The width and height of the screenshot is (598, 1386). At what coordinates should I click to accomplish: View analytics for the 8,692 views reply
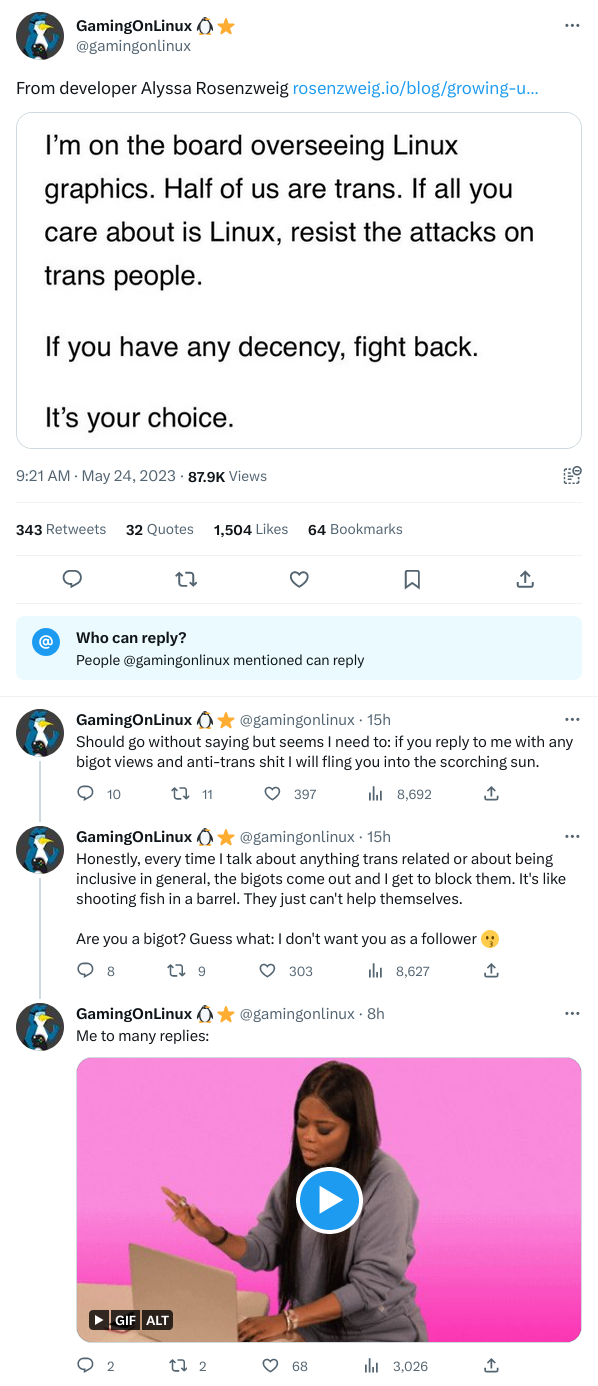pyautogui.click(x=400, y=794)
